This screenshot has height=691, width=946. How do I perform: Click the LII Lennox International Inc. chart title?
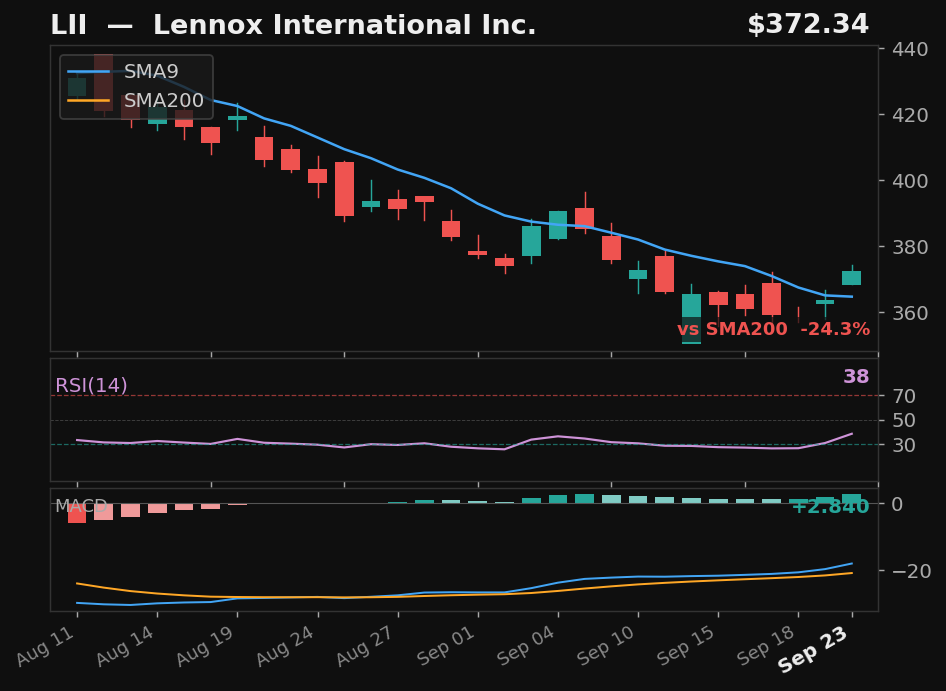click(x=293, y=25)
